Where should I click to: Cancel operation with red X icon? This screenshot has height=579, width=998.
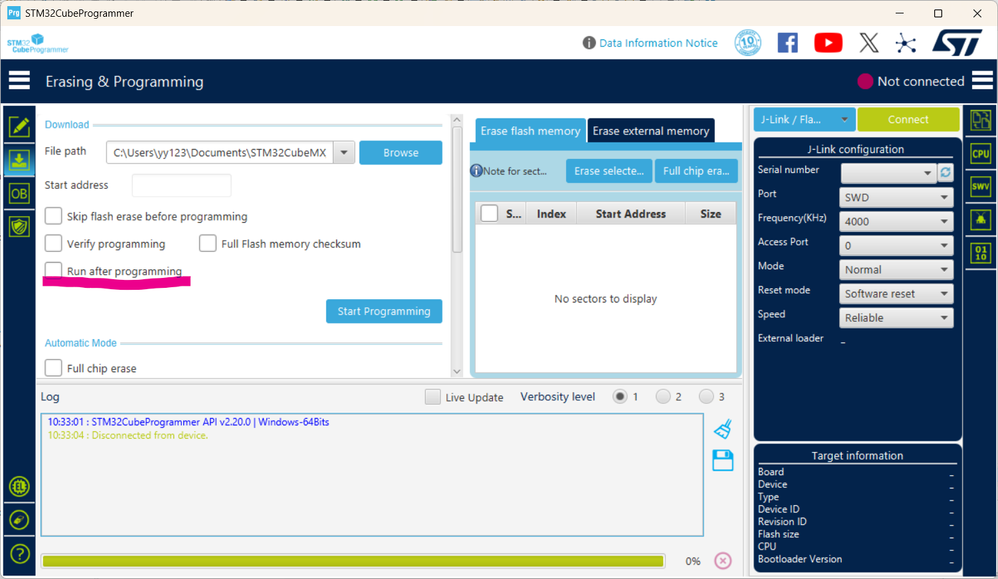722,561
